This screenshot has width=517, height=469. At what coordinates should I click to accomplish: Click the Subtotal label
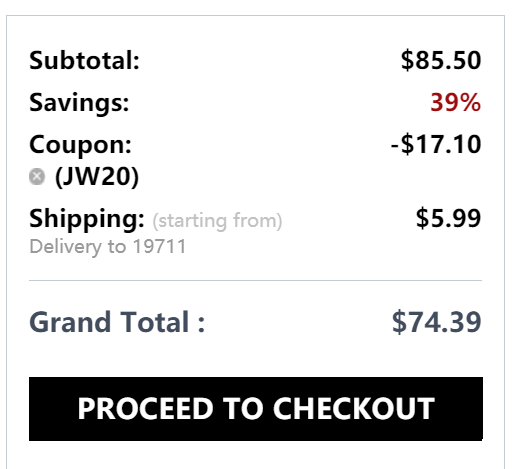click(x=84, y=60)
